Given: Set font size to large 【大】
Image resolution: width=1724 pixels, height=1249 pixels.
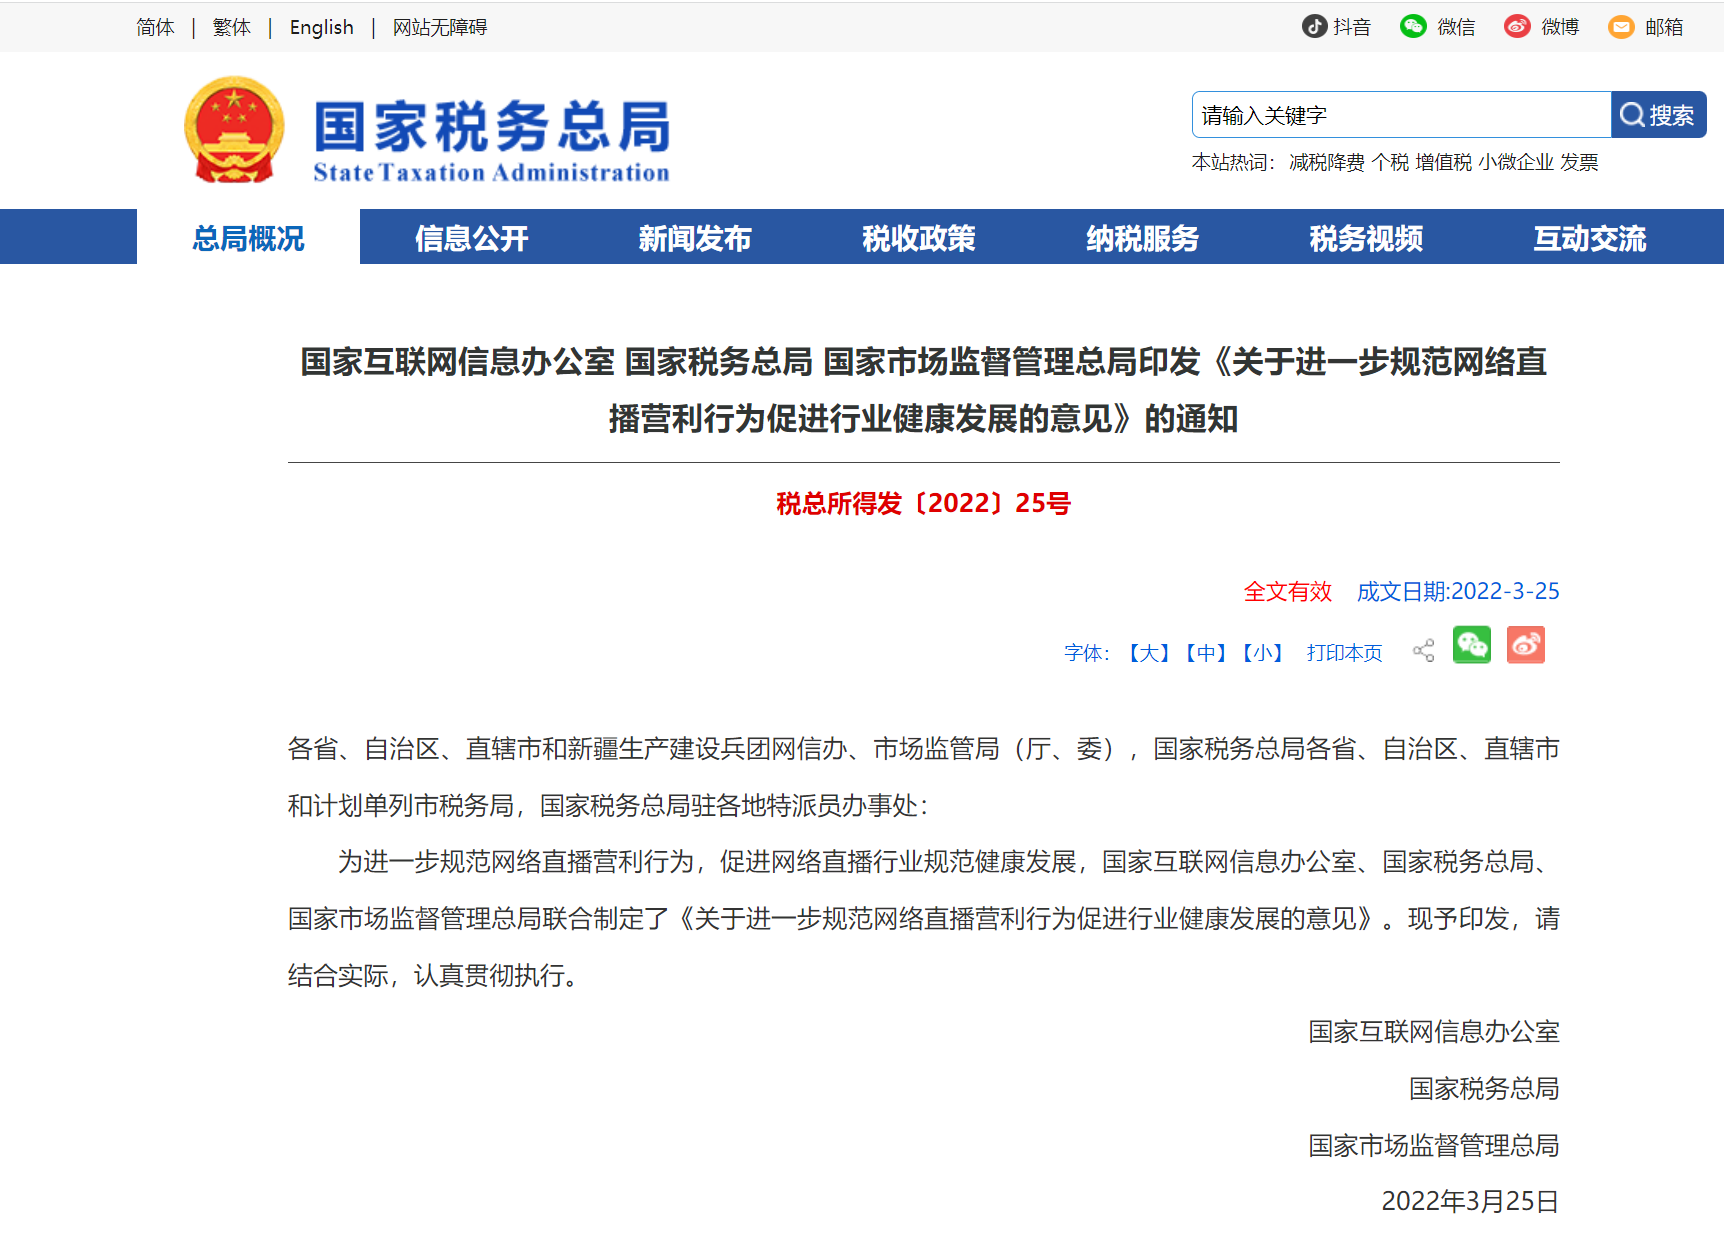Looking at the screenshot, I should pos(1148,653).
